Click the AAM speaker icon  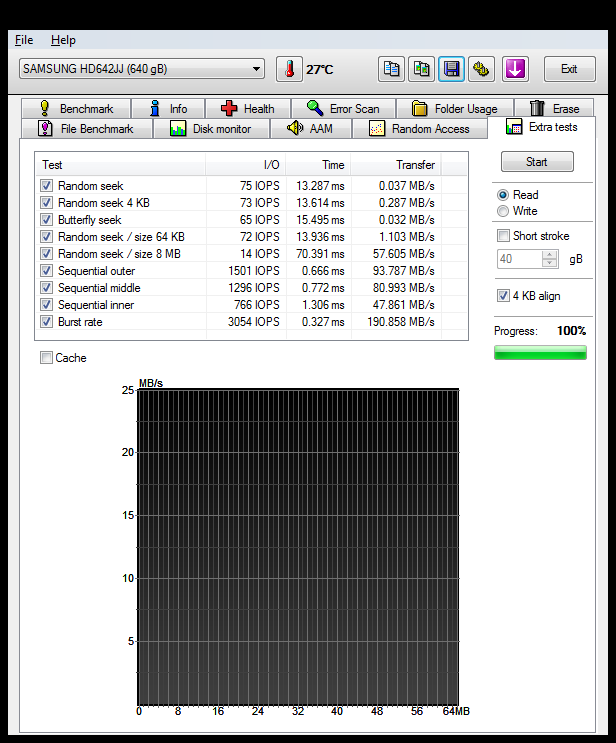click(295, 128)
